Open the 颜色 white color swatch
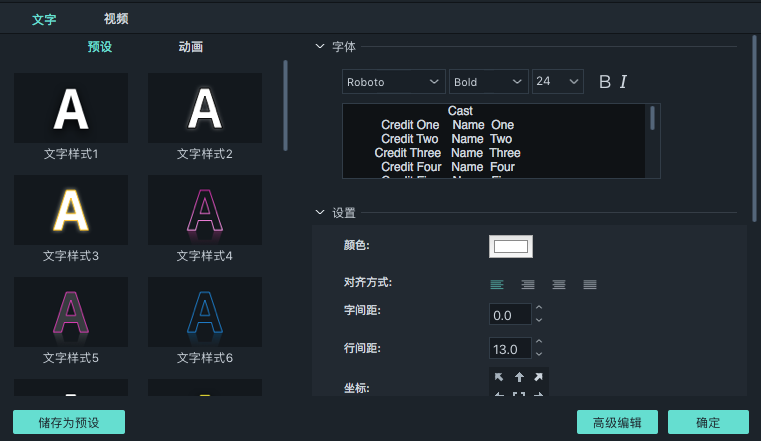Image resolution: width=761 pixels, height=441 pixels. click(x=511, y=246)
